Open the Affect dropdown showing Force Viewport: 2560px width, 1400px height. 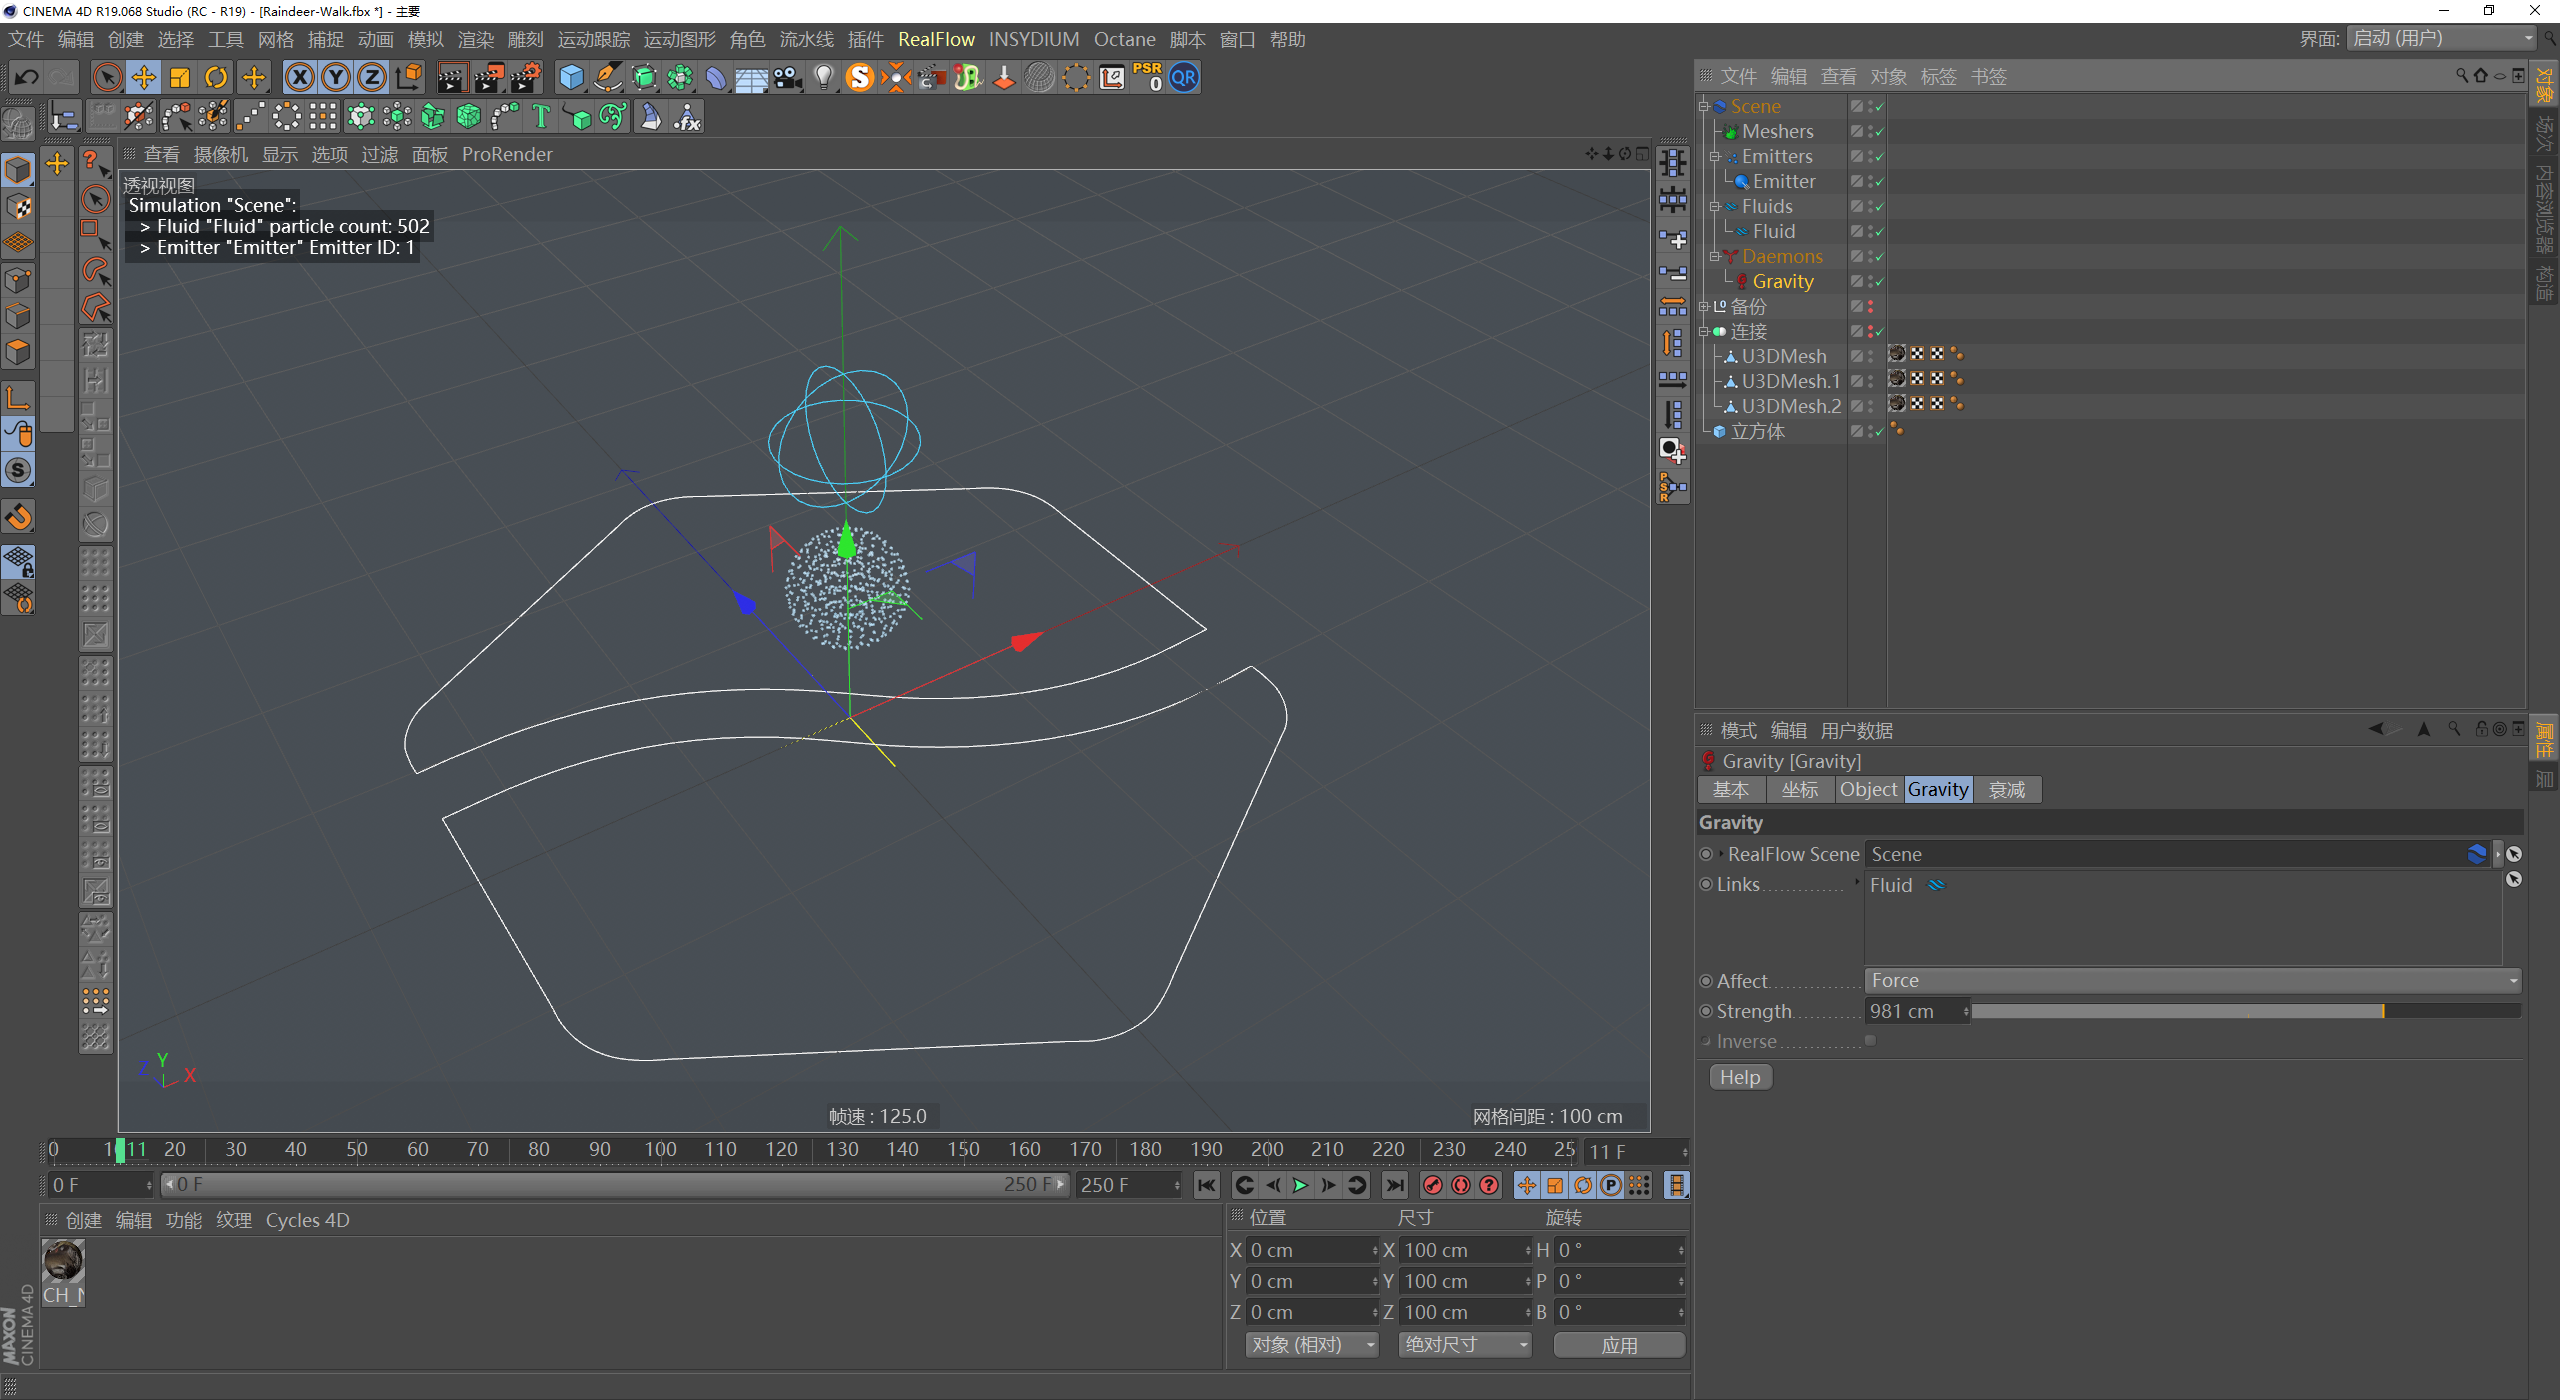pos(2192,981)
